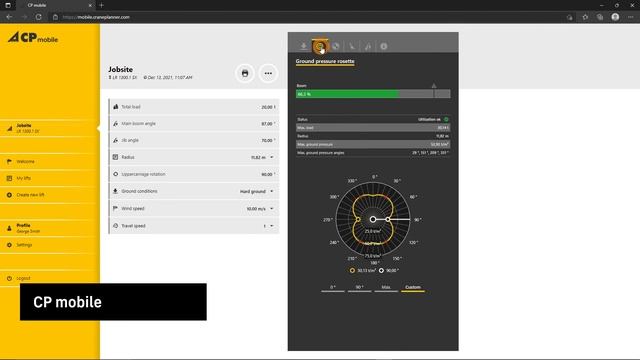Open a new browser tab
640x360 pixels.
101,5
